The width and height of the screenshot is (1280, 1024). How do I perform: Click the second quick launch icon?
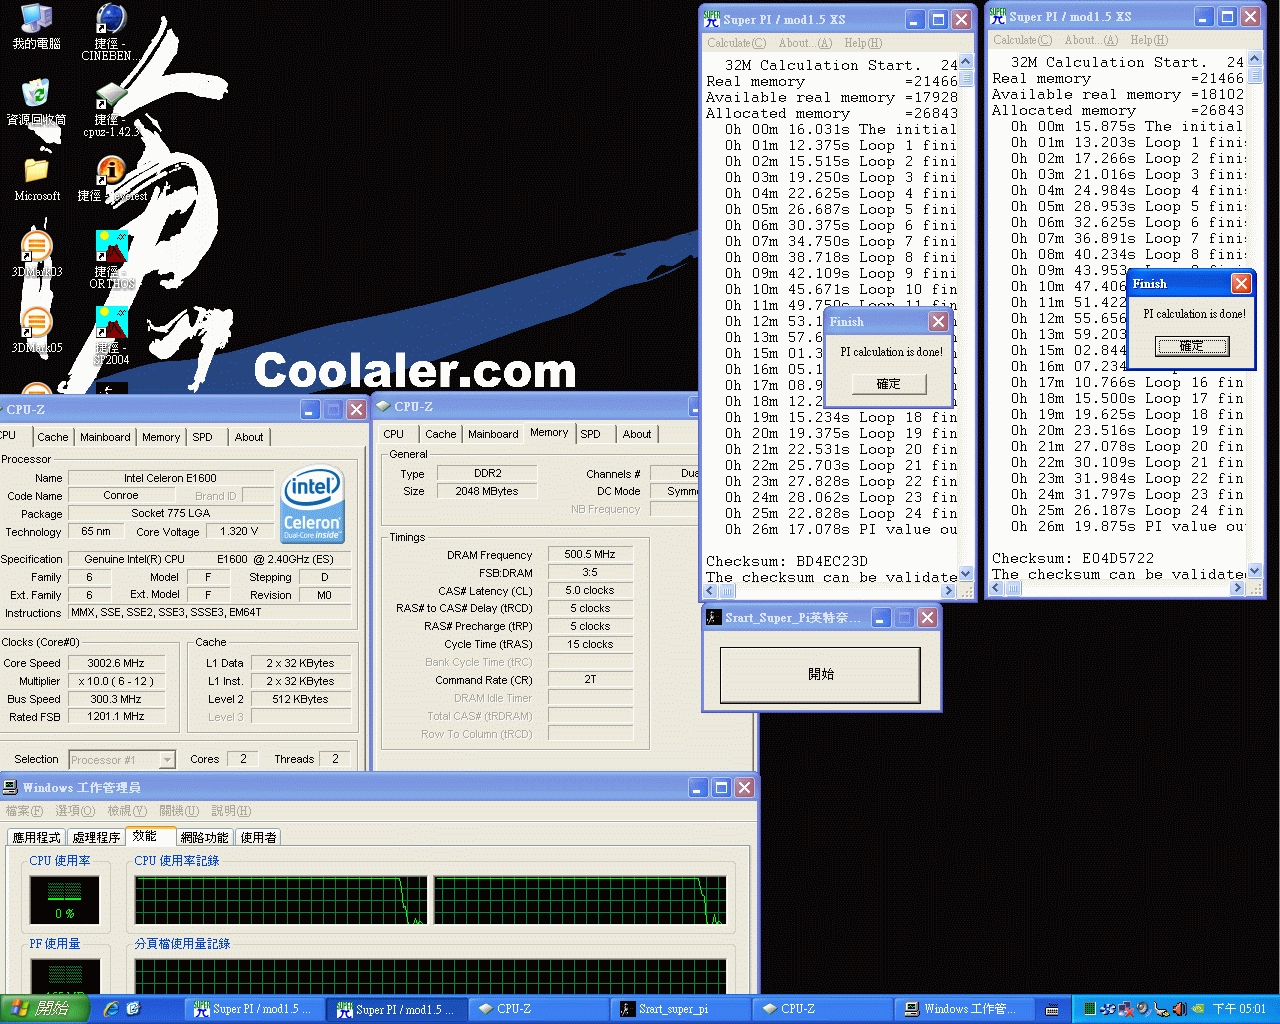coord(134,1009)
